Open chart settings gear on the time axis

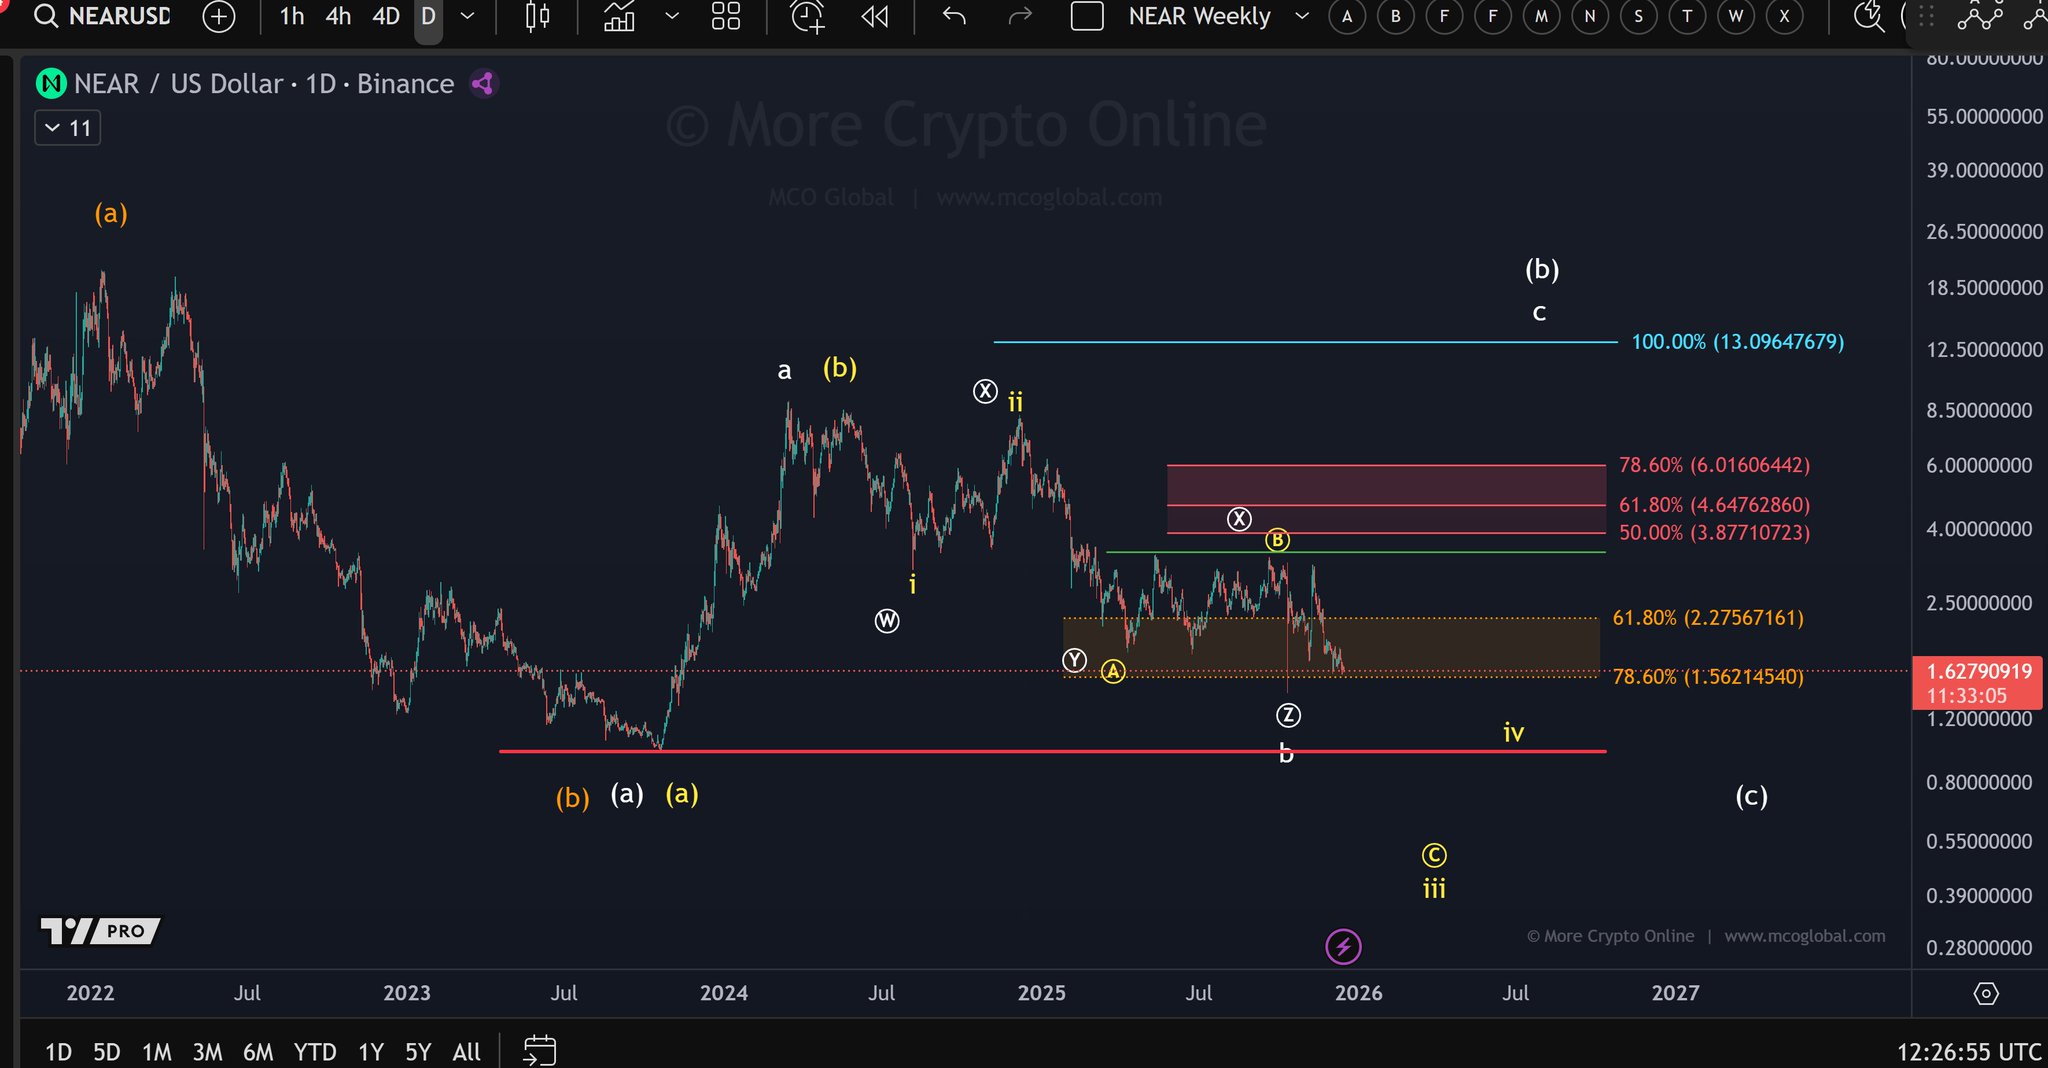[1986, 993]
